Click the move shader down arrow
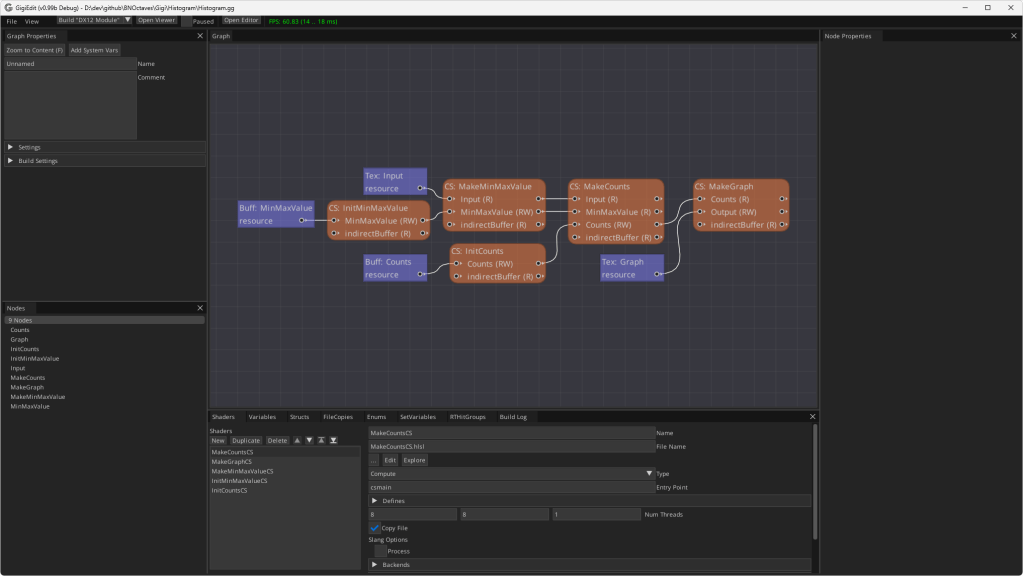The image size is (1023, 576). (309, 440)
